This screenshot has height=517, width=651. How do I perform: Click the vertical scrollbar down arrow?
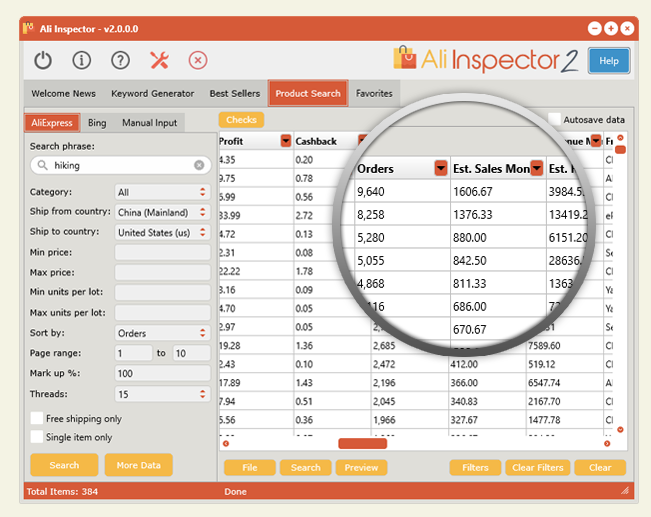[x=620, y=429]
